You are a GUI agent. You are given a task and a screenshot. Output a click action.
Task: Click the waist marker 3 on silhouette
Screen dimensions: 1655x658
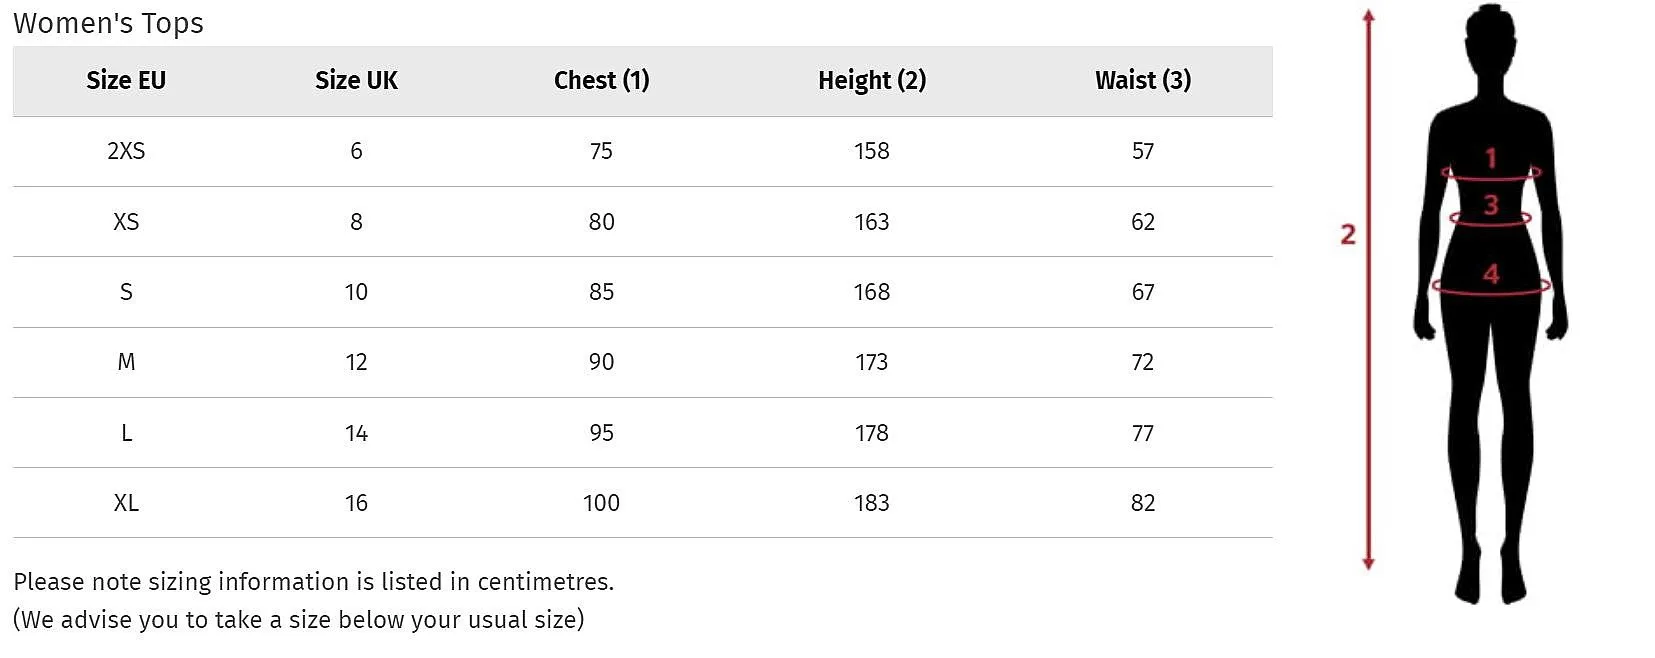tap(1491, 204)
